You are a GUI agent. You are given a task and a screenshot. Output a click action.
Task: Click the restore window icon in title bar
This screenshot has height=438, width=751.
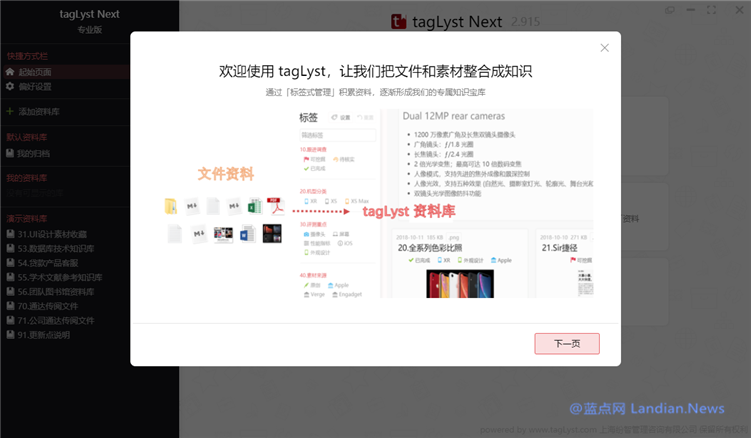coord(670,10)
